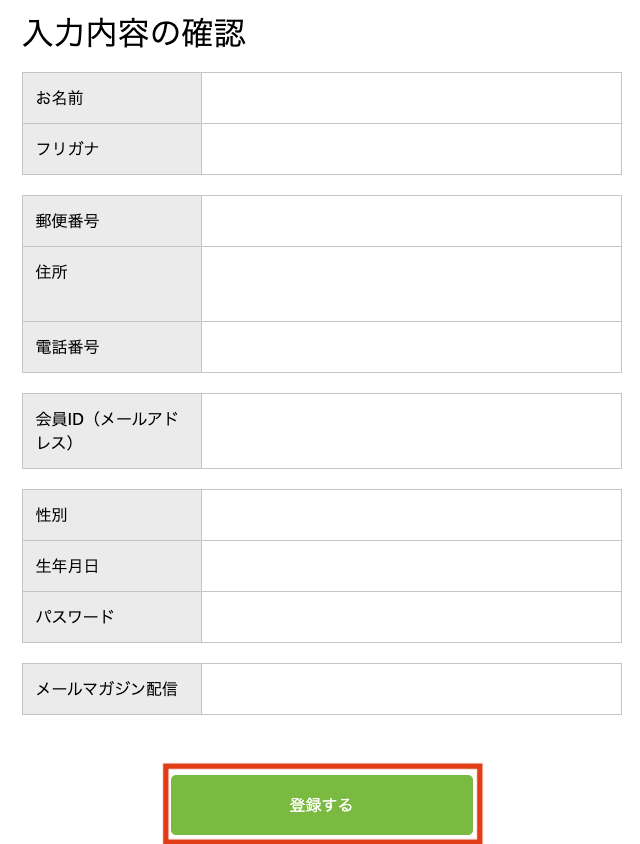Click the 登録する button
640x844 pixels.
tap(321, 805)
